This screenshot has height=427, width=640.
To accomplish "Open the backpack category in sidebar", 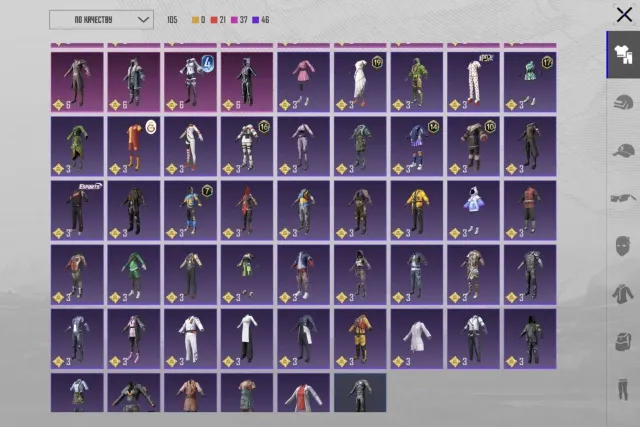I will pos(622,341).
